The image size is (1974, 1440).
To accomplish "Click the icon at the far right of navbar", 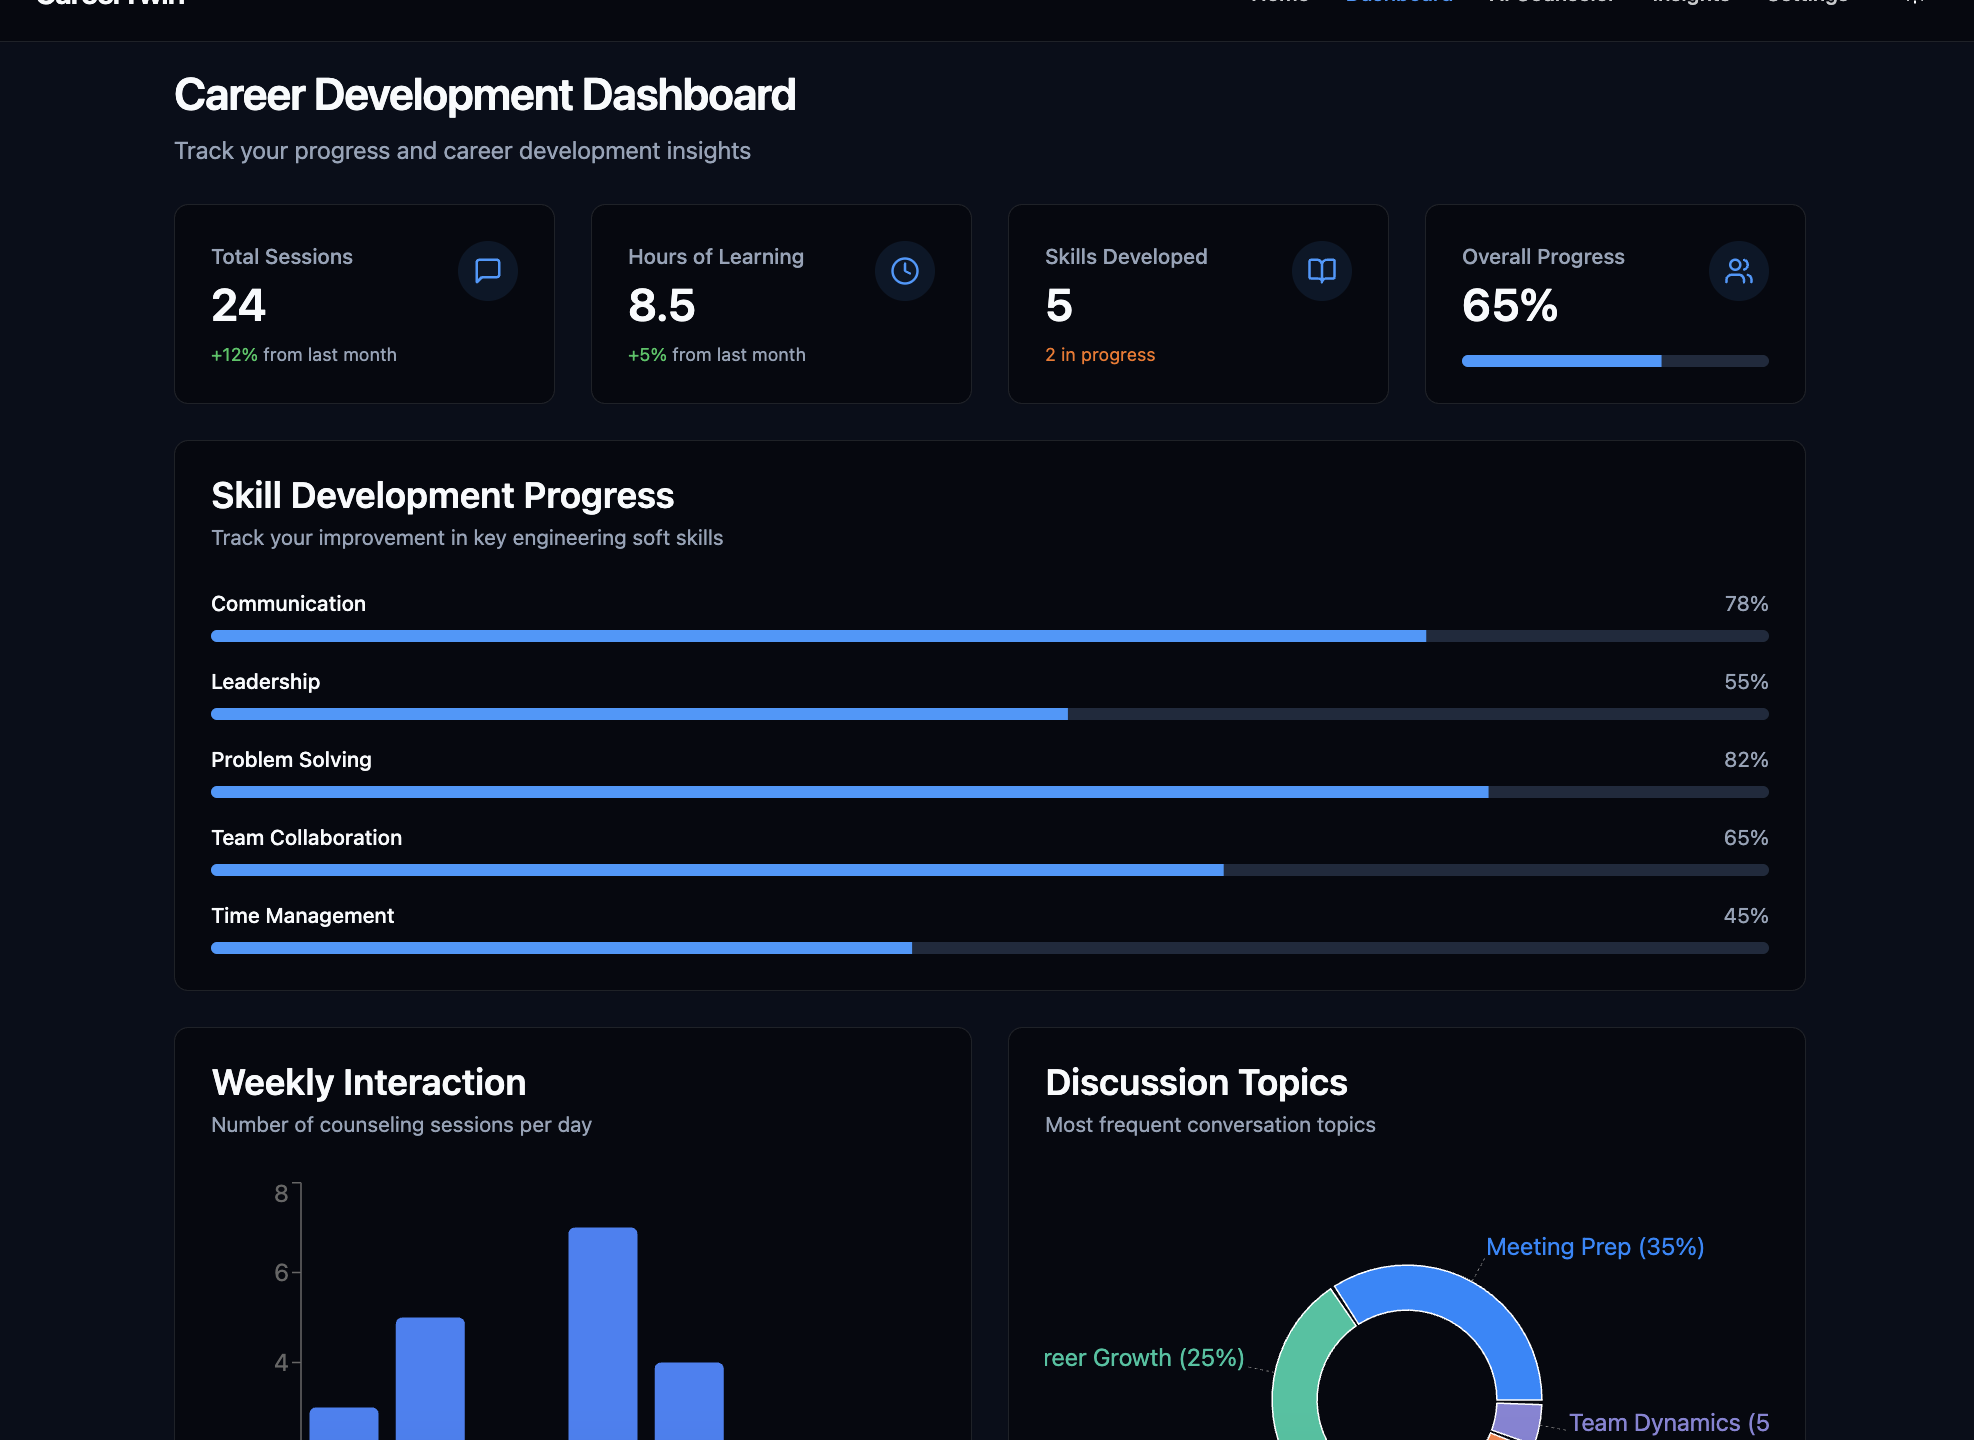I will [1913, 3].
